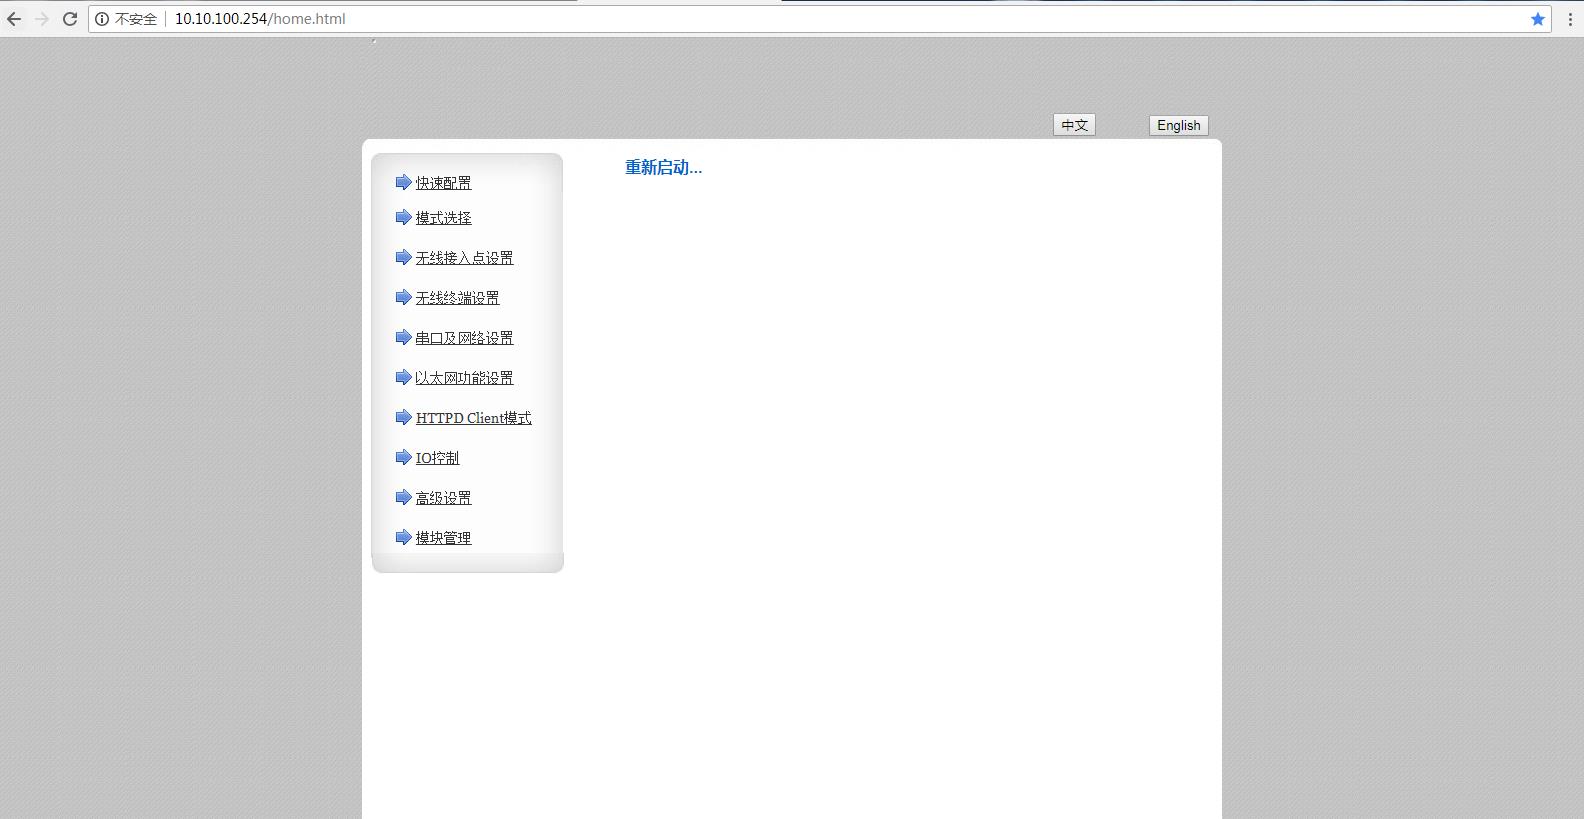Click the blue arrow beside IO控制
This screenshot has width=1584, height=819.
click(403, 457)
